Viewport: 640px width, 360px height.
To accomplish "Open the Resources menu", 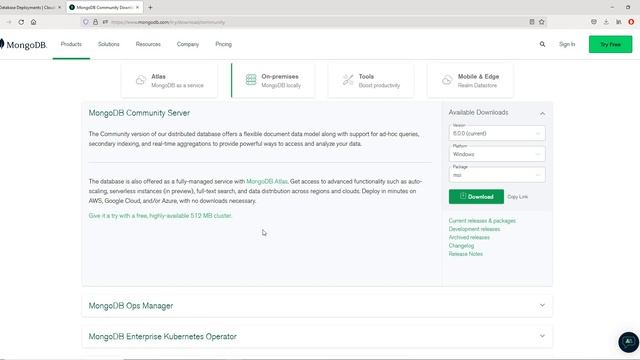I will 148,44.
